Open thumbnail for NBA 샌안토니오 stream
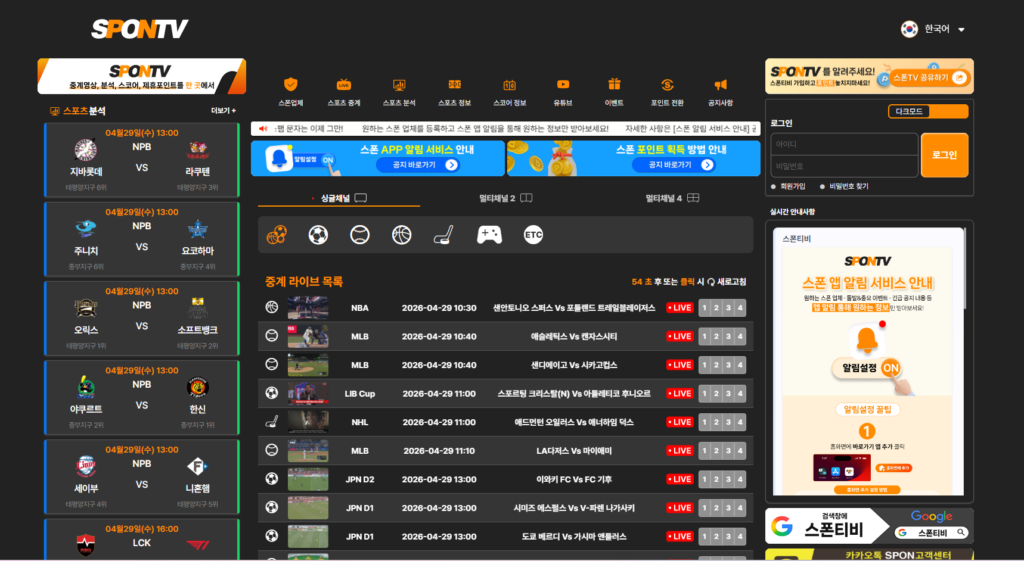The image size is (1024, 561). [x=308, y=308]
